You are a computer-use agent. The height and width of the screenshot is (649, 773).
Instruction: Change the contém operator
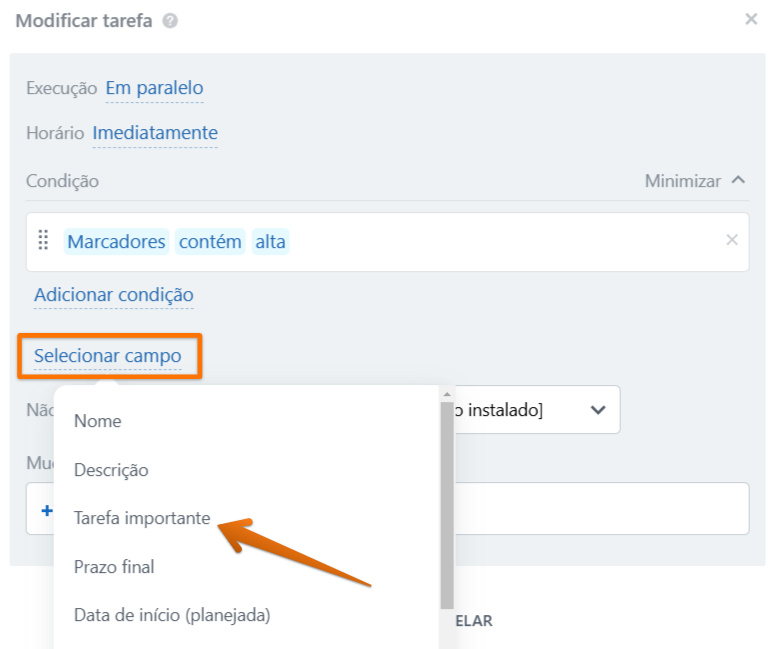[210, 242]
